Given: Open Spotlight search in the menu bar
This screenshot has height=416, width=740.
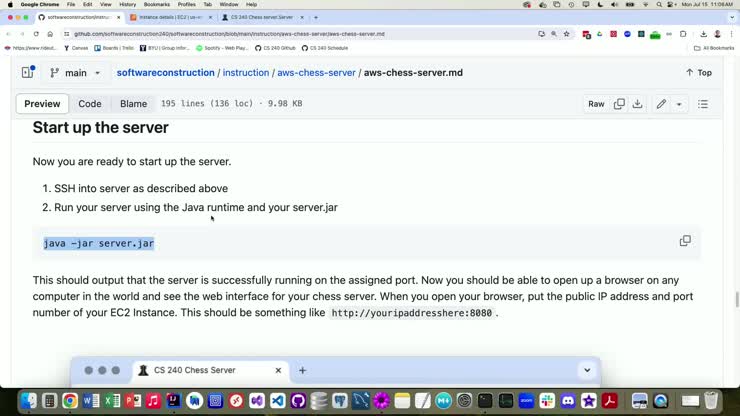Looking at the screenshot, I should click(659, 4).
